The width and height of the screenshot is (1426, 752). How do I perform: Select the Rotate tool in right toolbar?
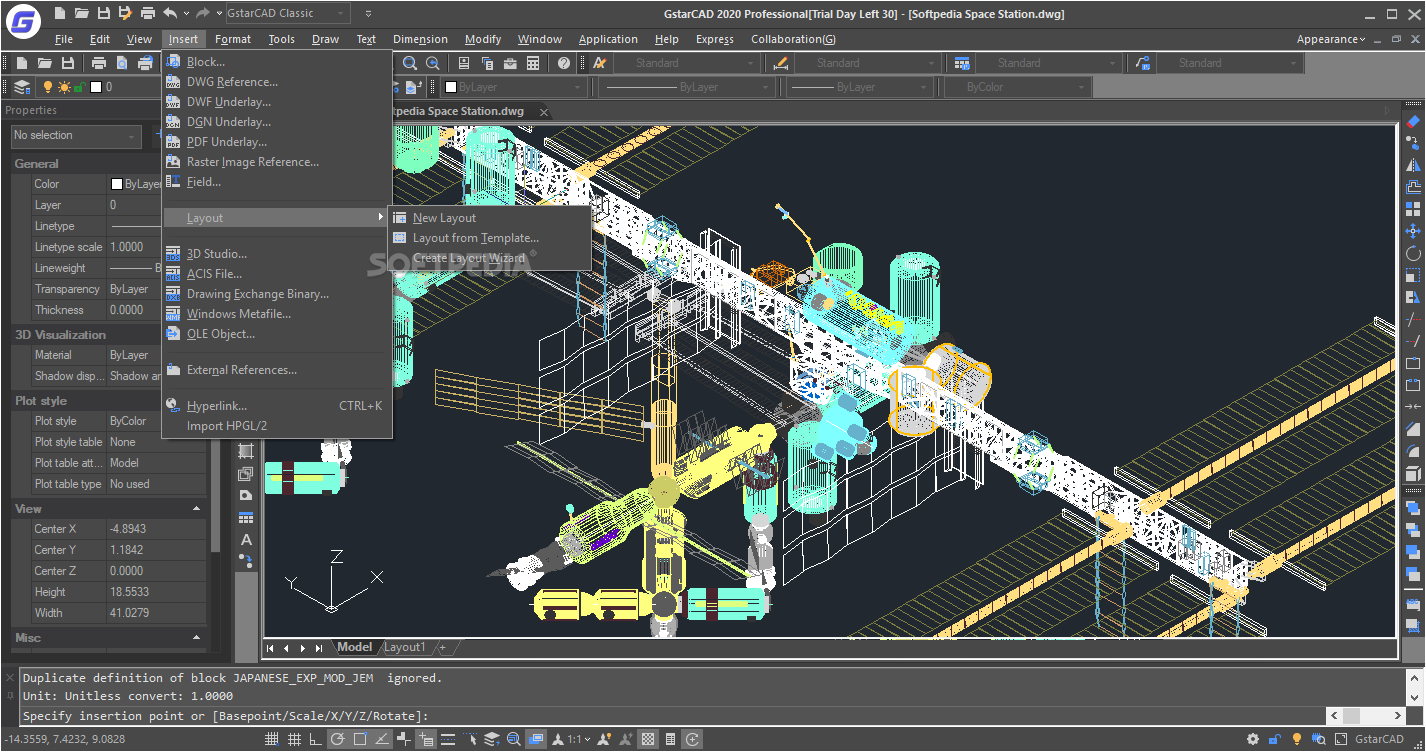[1413, 253]
